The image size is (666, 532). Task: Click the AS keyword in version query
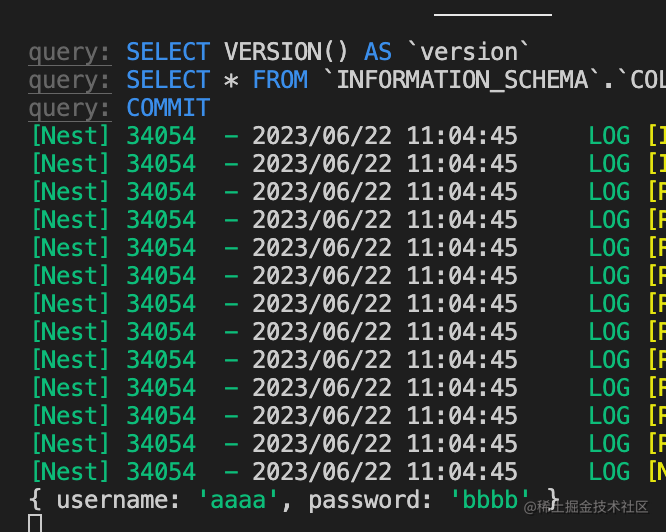[x=378, y=51]
